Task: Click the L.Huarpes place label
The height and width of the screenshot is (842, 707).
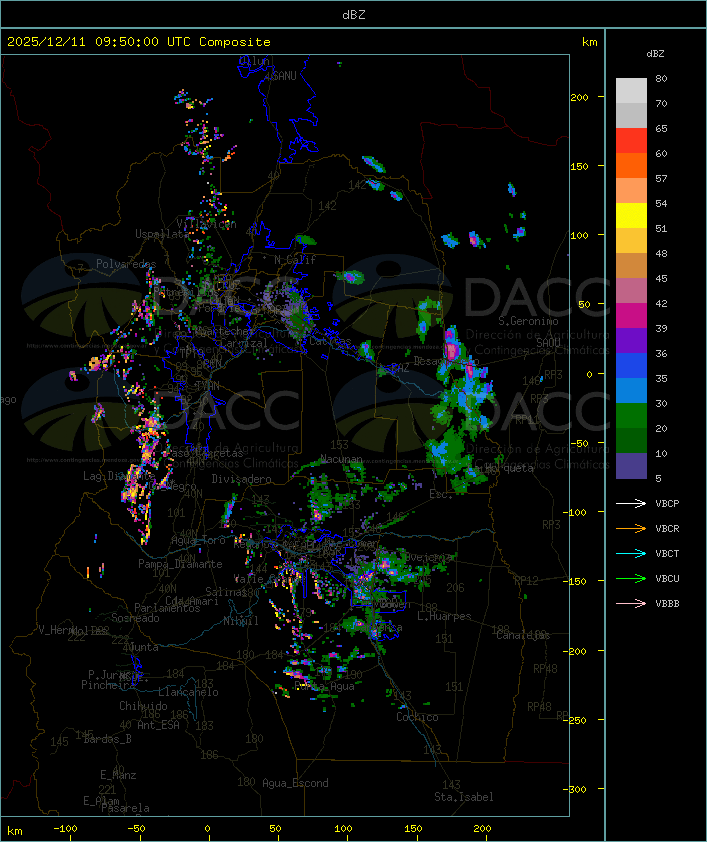Action: (444, 616)
